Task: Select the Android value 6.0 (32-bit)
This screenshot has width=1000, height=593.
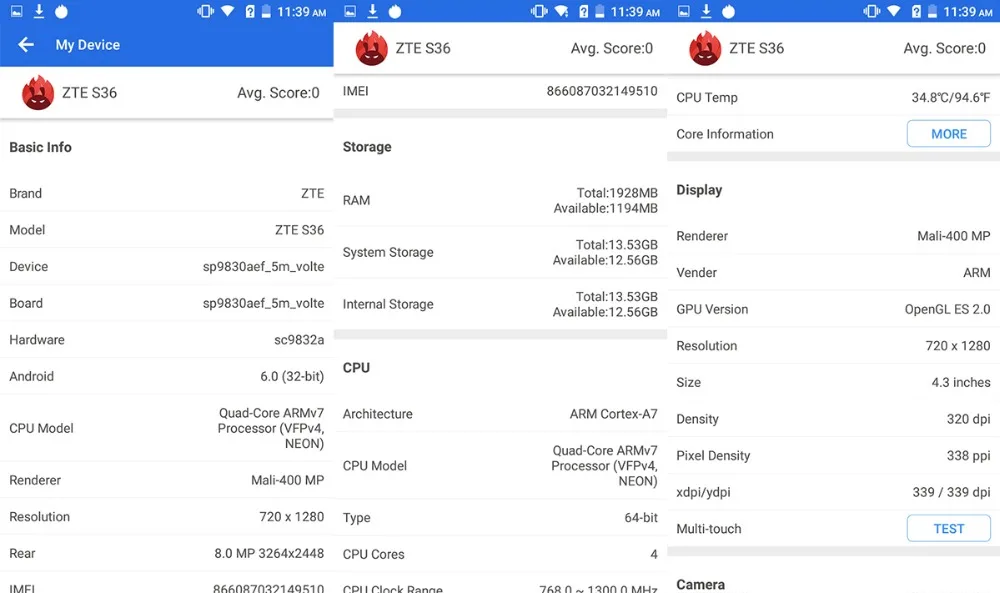Action: click(292, 376)
